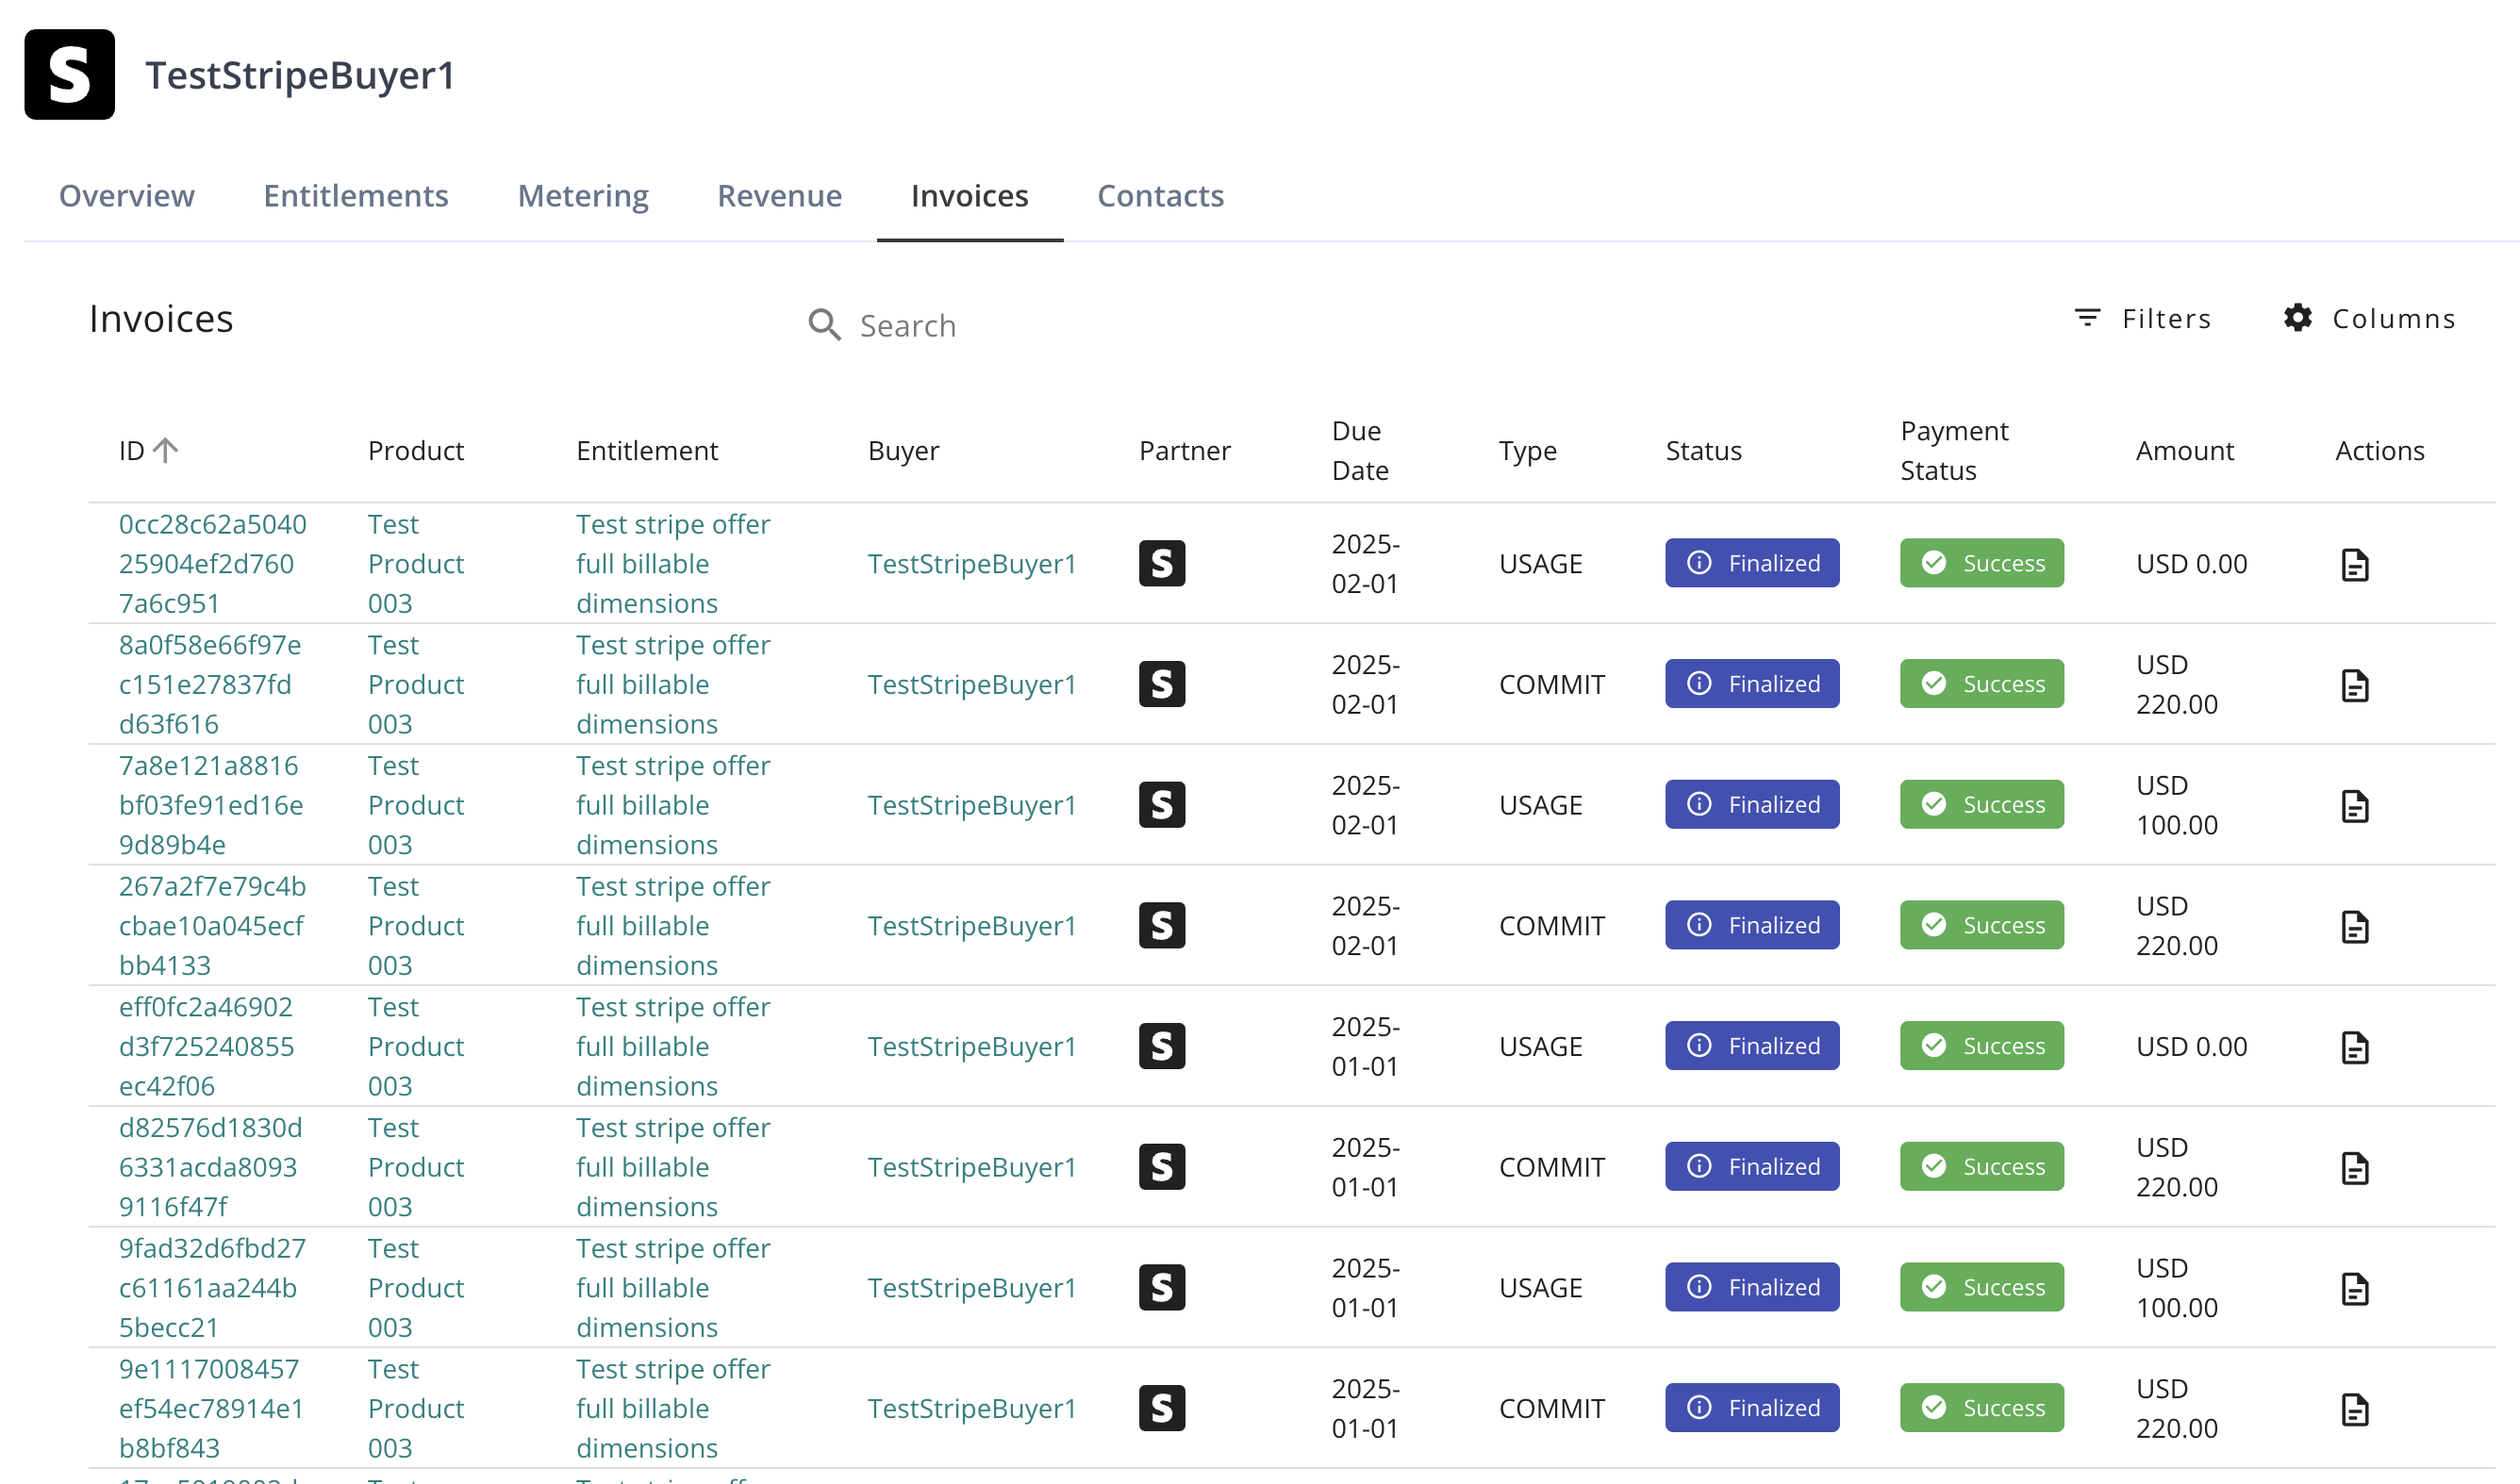2520x1484 pixels.
Task: Click Success payment badge for invoice eff0fc2a46902
Action: point(1982,1046)
